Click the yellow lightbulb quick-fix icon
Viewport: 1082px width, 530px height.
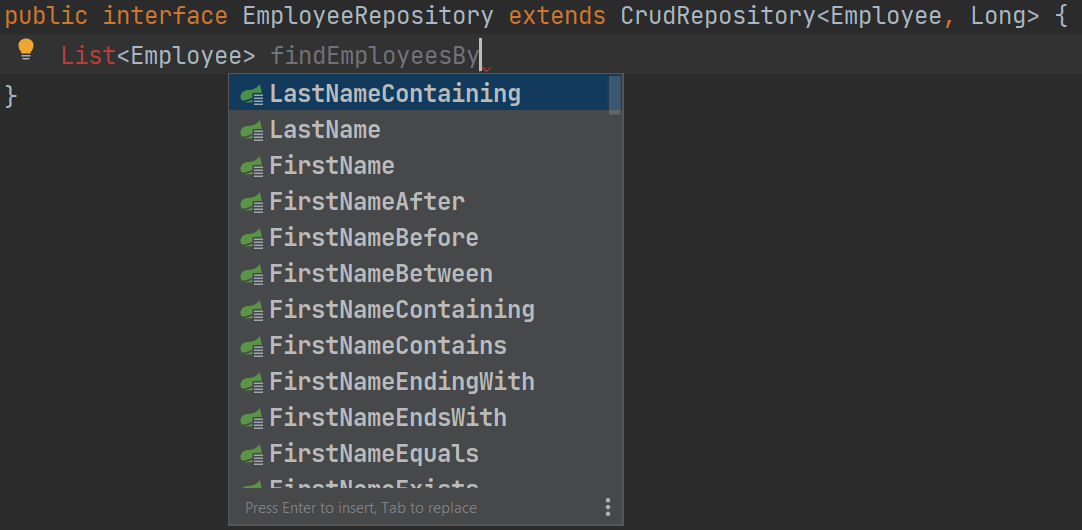tap(26, 50)
